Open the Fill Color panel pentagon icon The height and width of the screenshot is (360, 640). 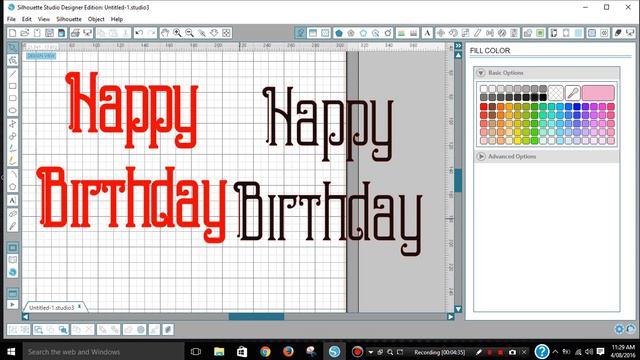pyautogui.click(x=339, y=33)
